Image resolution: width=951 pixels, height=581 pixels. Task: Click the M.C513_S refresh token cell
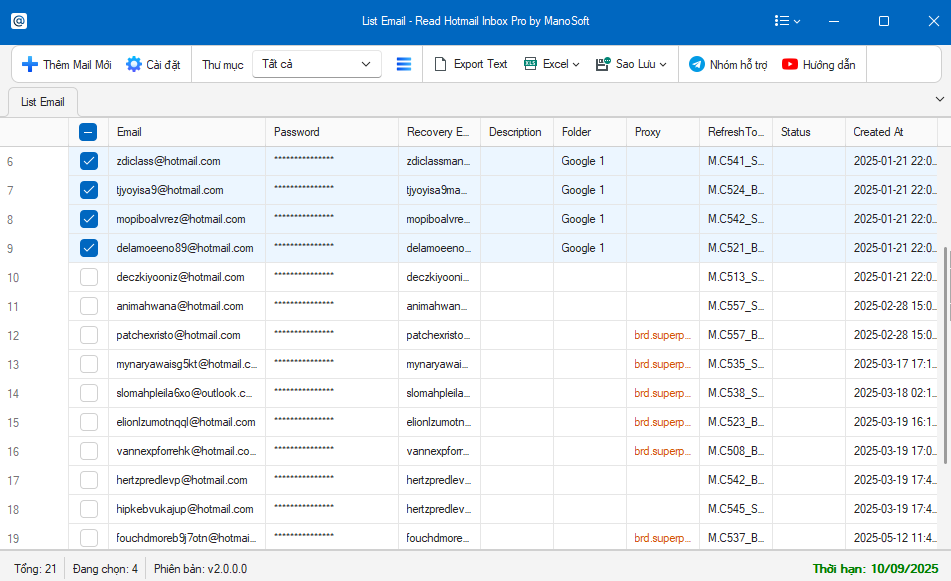pyautogui.click(x=736, y=277)
